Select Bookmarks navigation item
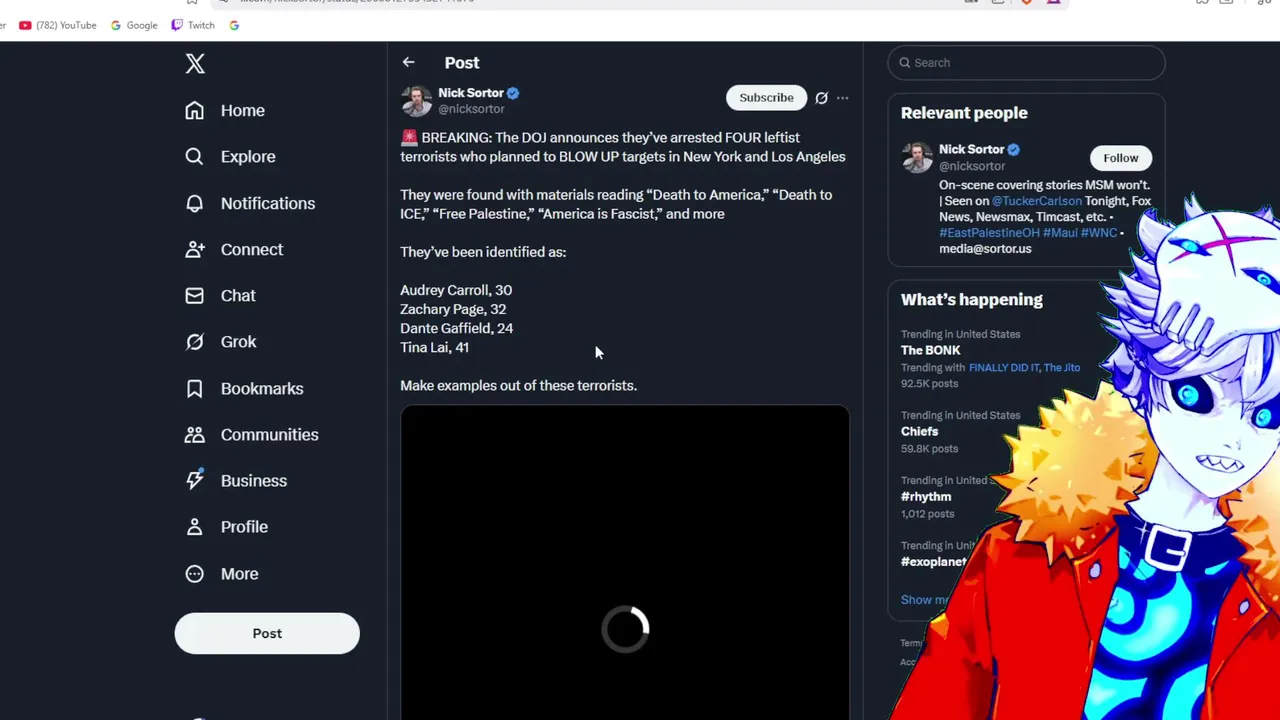This screenshot has width=1280, height=720. point(262,388)
